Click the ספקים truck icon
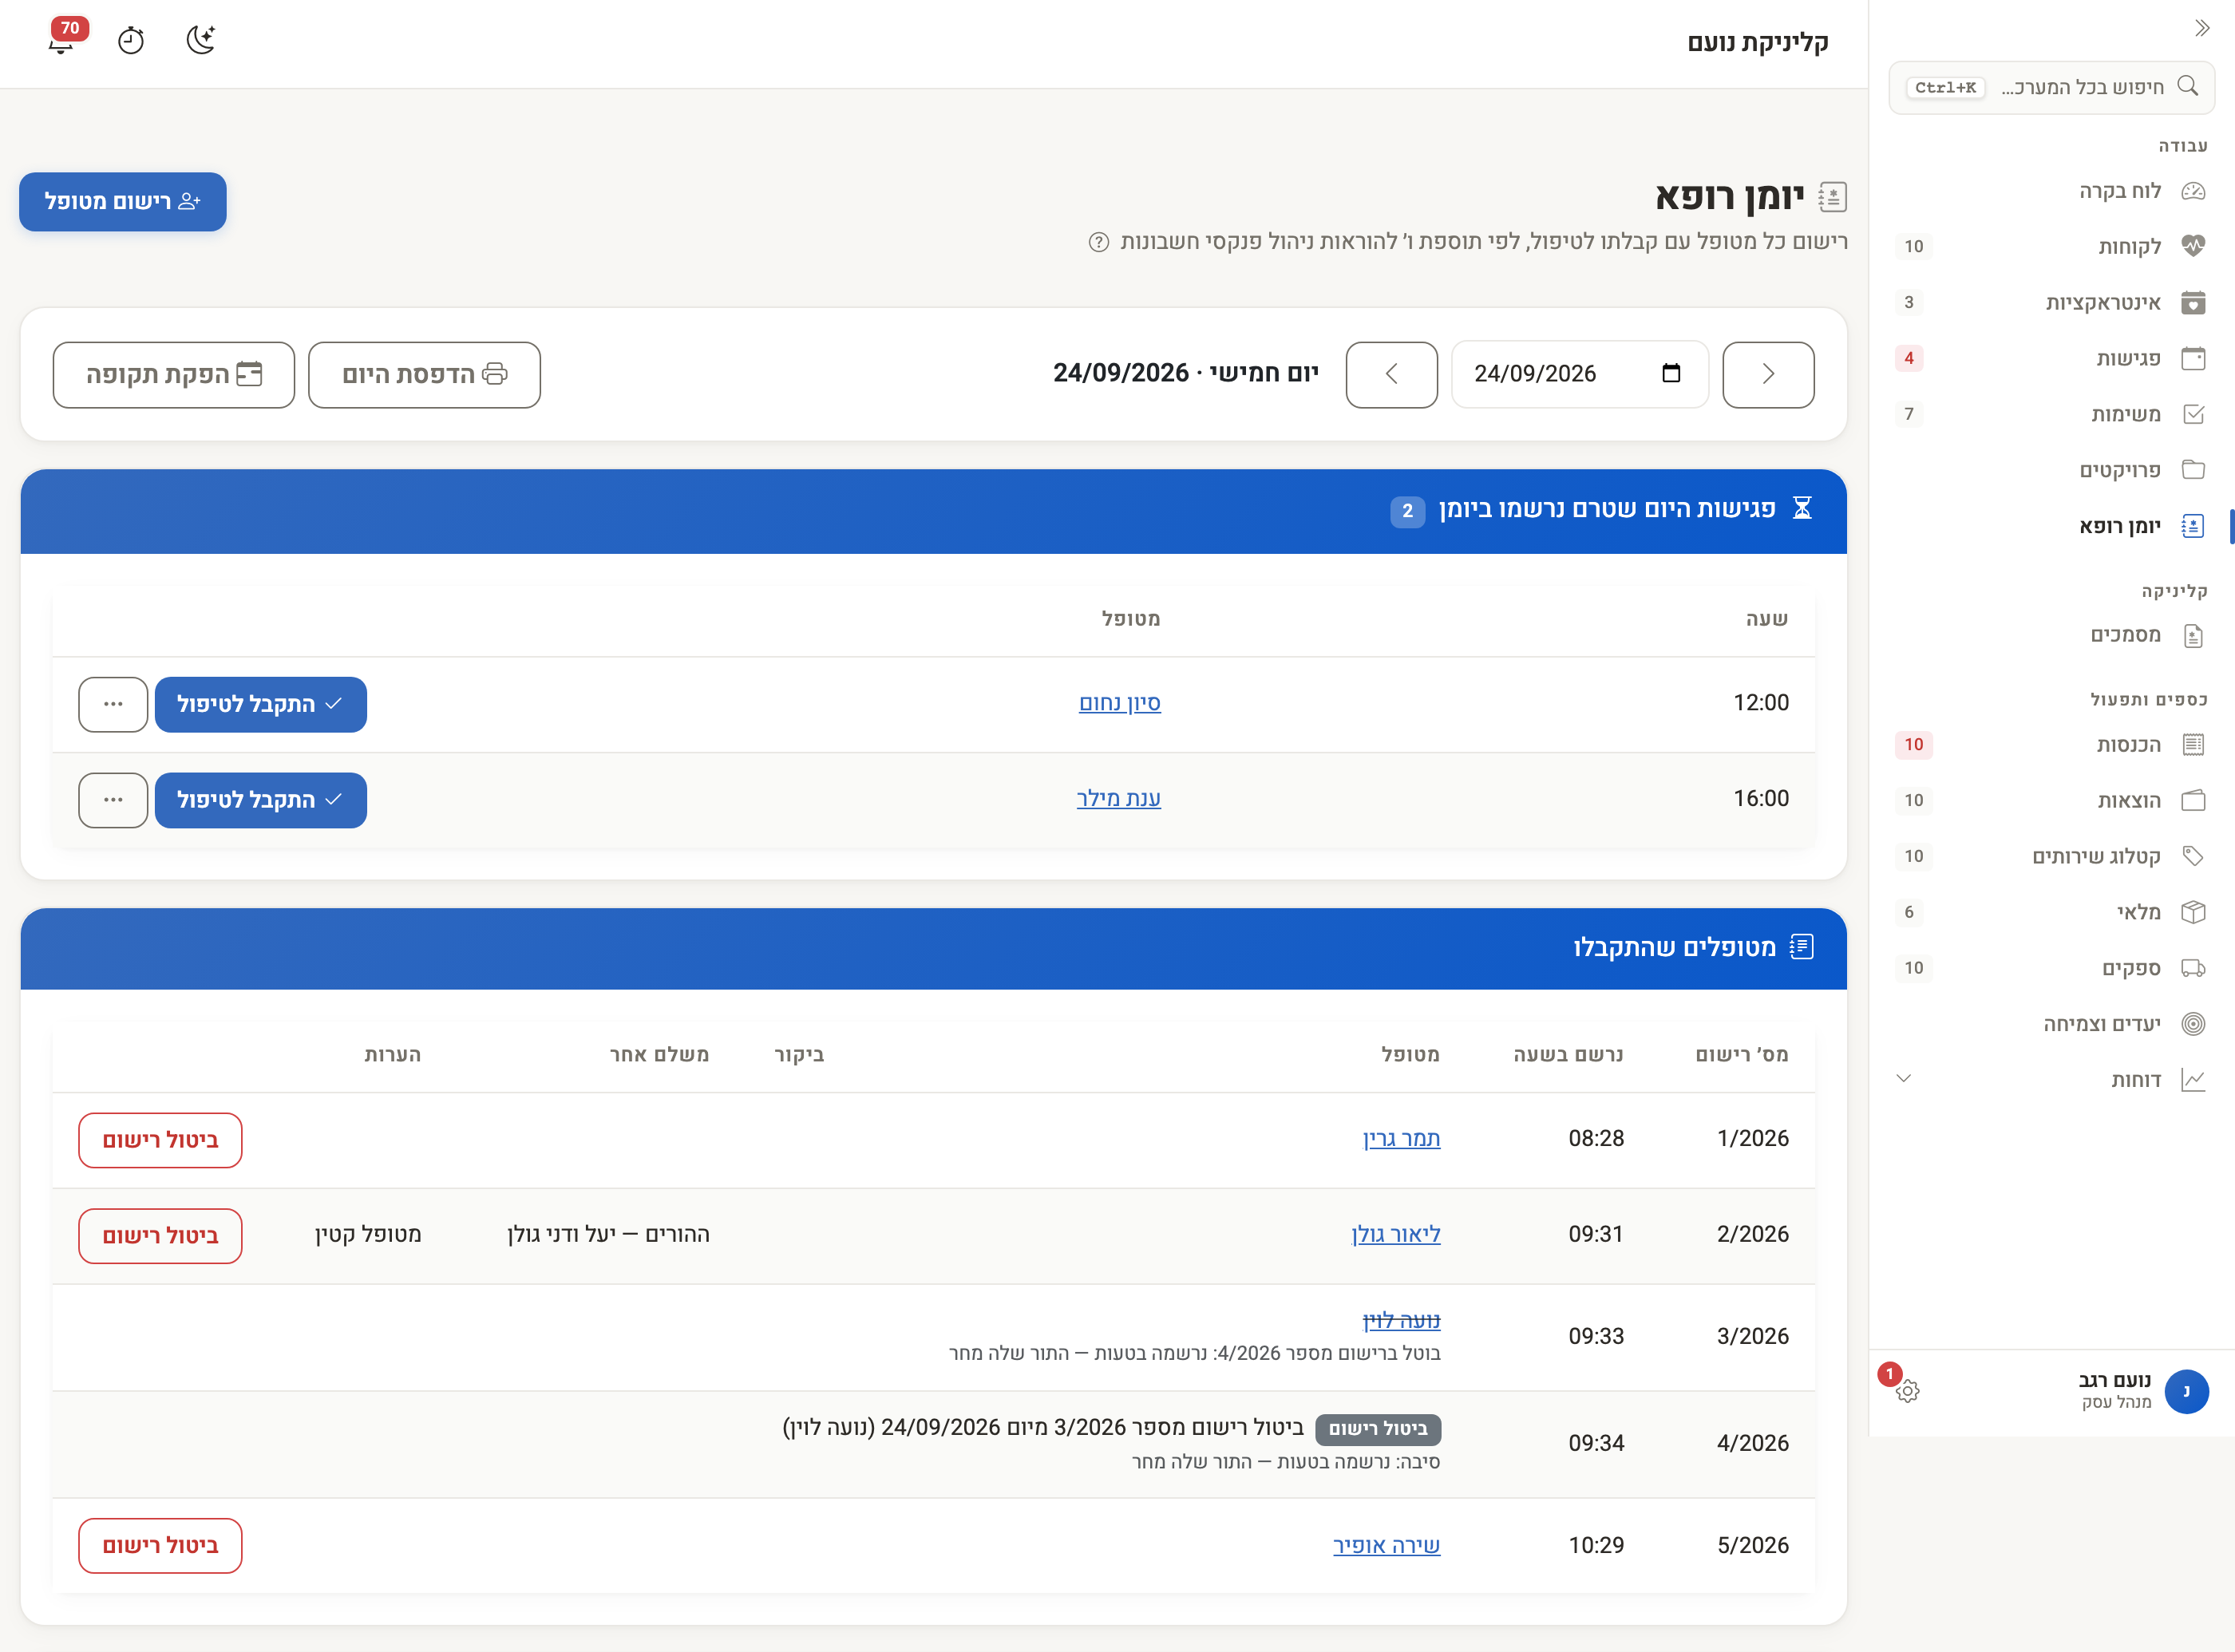 click(2193, 968)
